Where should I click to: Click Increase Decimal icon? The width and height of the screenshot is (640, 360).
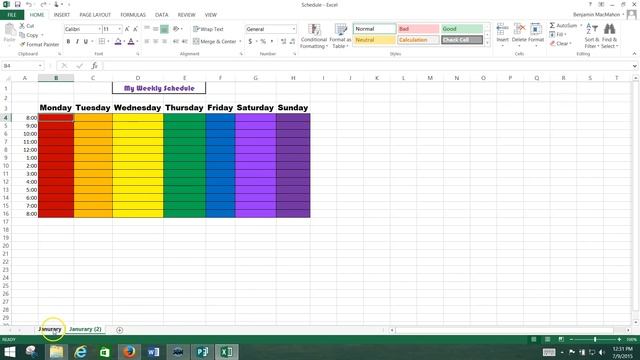click(x=284, y=41)
